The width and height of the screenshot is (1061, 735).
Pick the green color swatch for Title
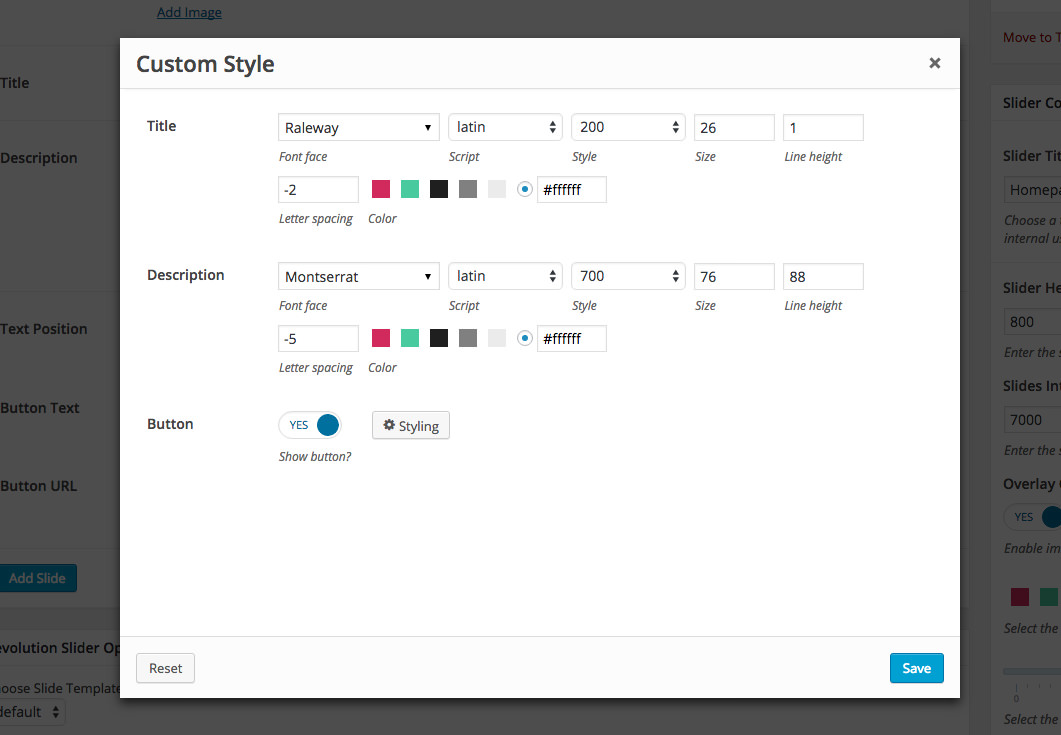point(410,190)
